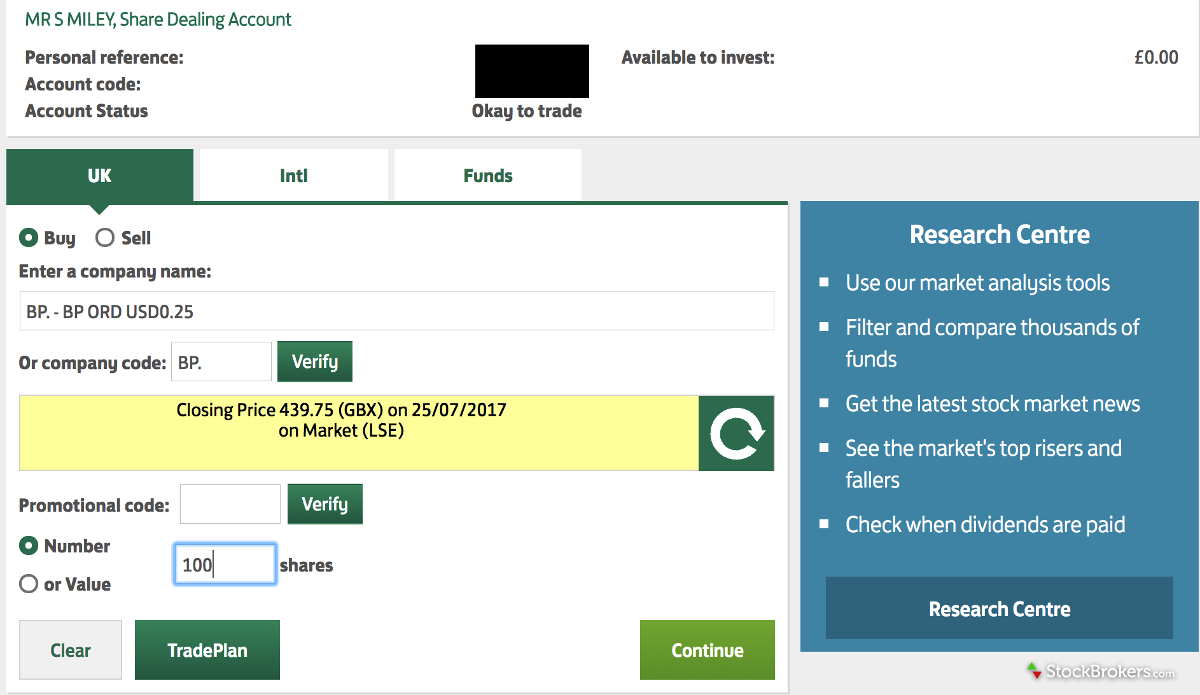Open the Research Centre button
1200x695 pixels.
pyautogui.click(x=999, y=609)
